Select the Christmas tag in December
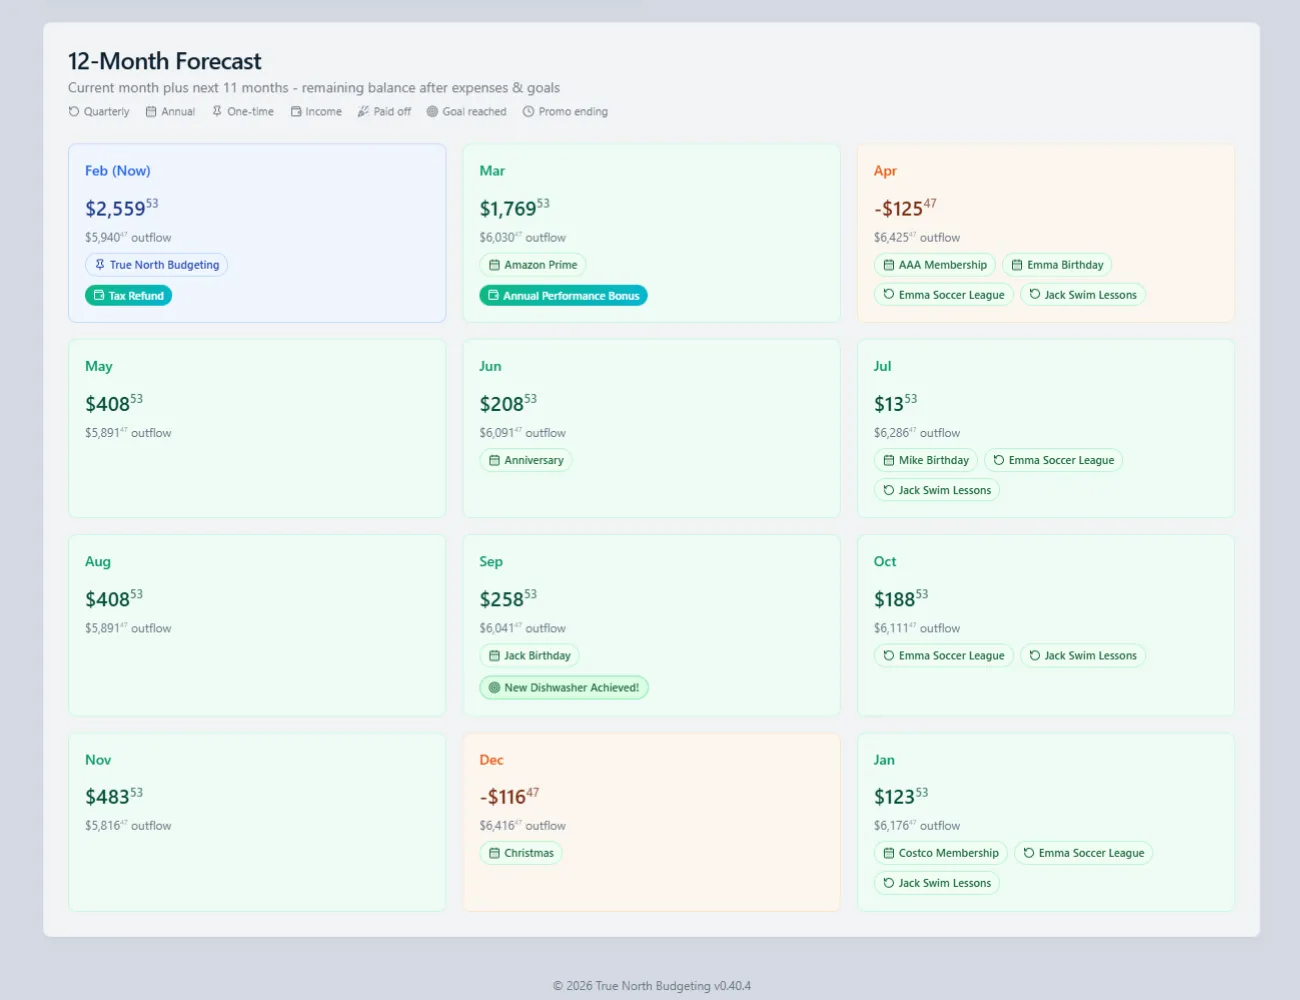Viewport: 1300px width, 1000px height. (521, 853)
